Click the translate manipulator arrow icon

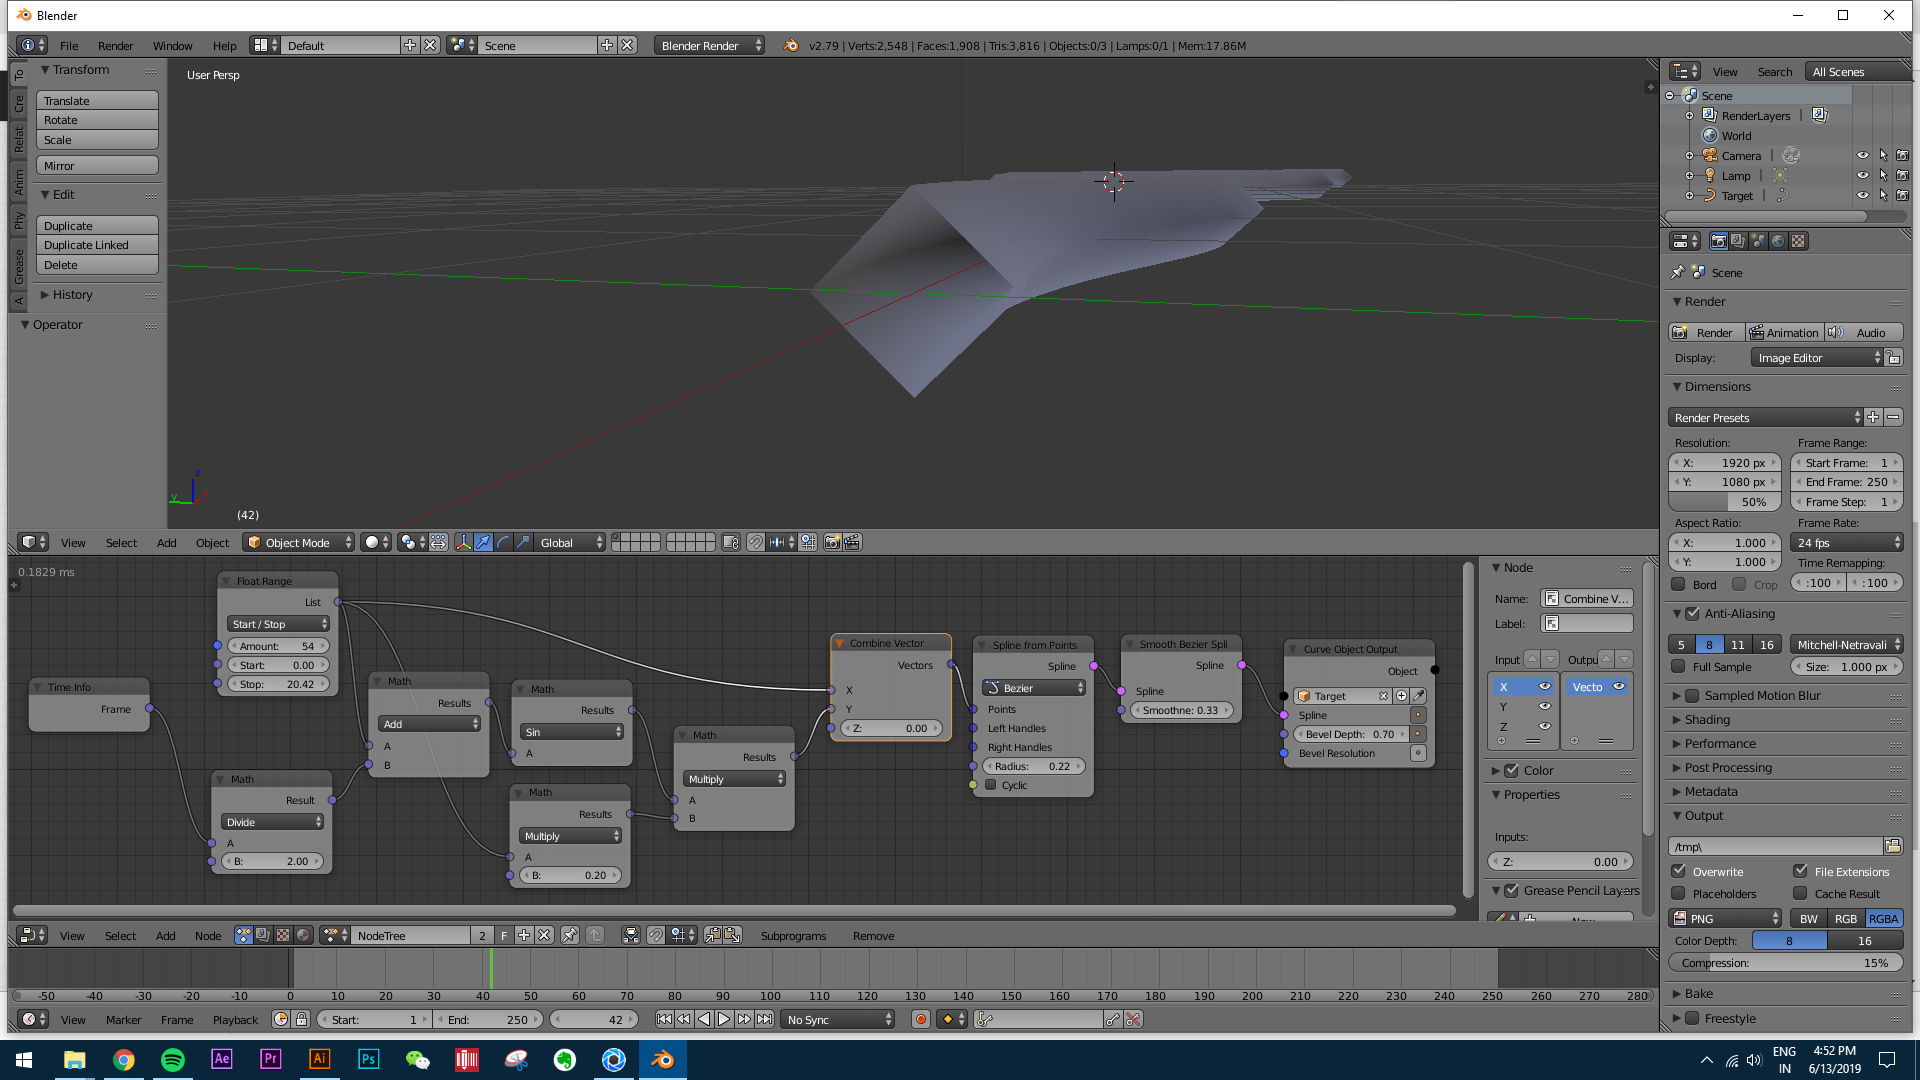pyautogui.click(x=483, y=542)
